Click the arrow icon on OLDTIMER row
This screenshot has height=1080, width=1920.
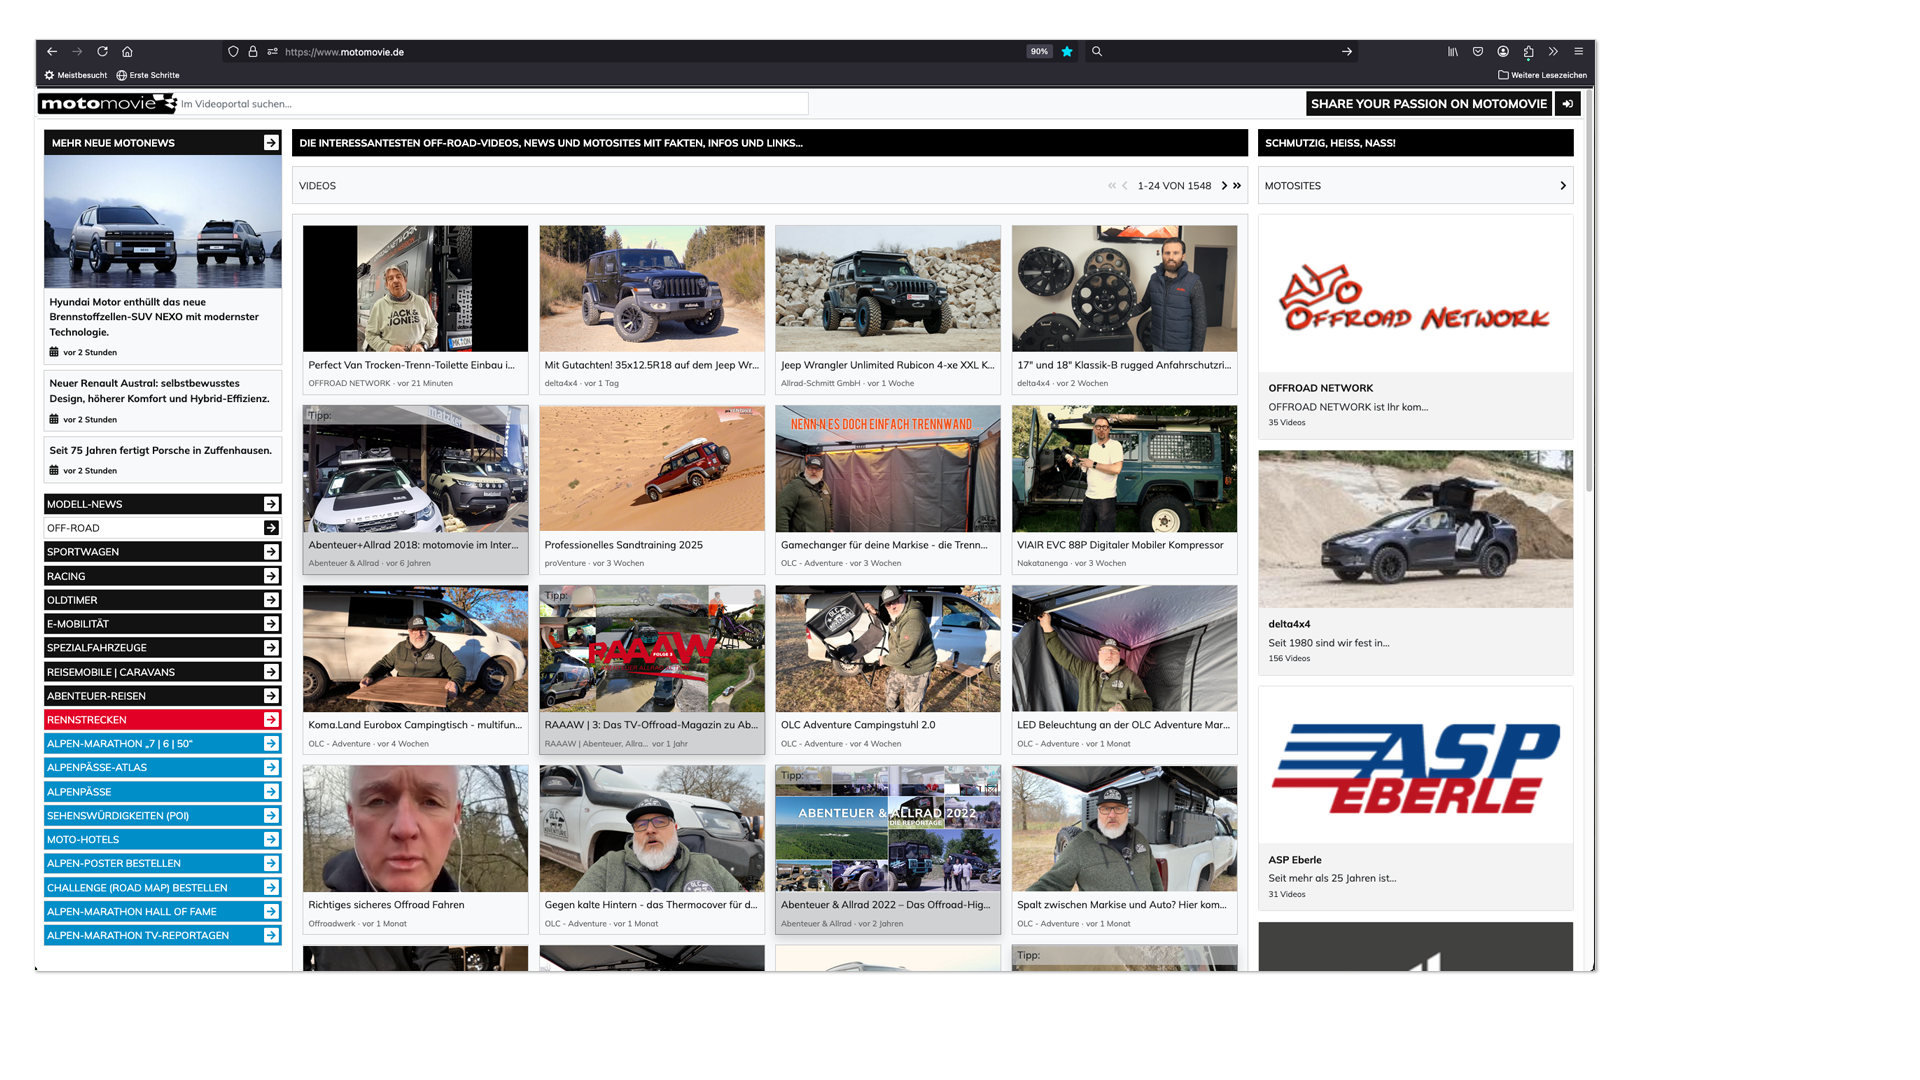tap(271, 600)
